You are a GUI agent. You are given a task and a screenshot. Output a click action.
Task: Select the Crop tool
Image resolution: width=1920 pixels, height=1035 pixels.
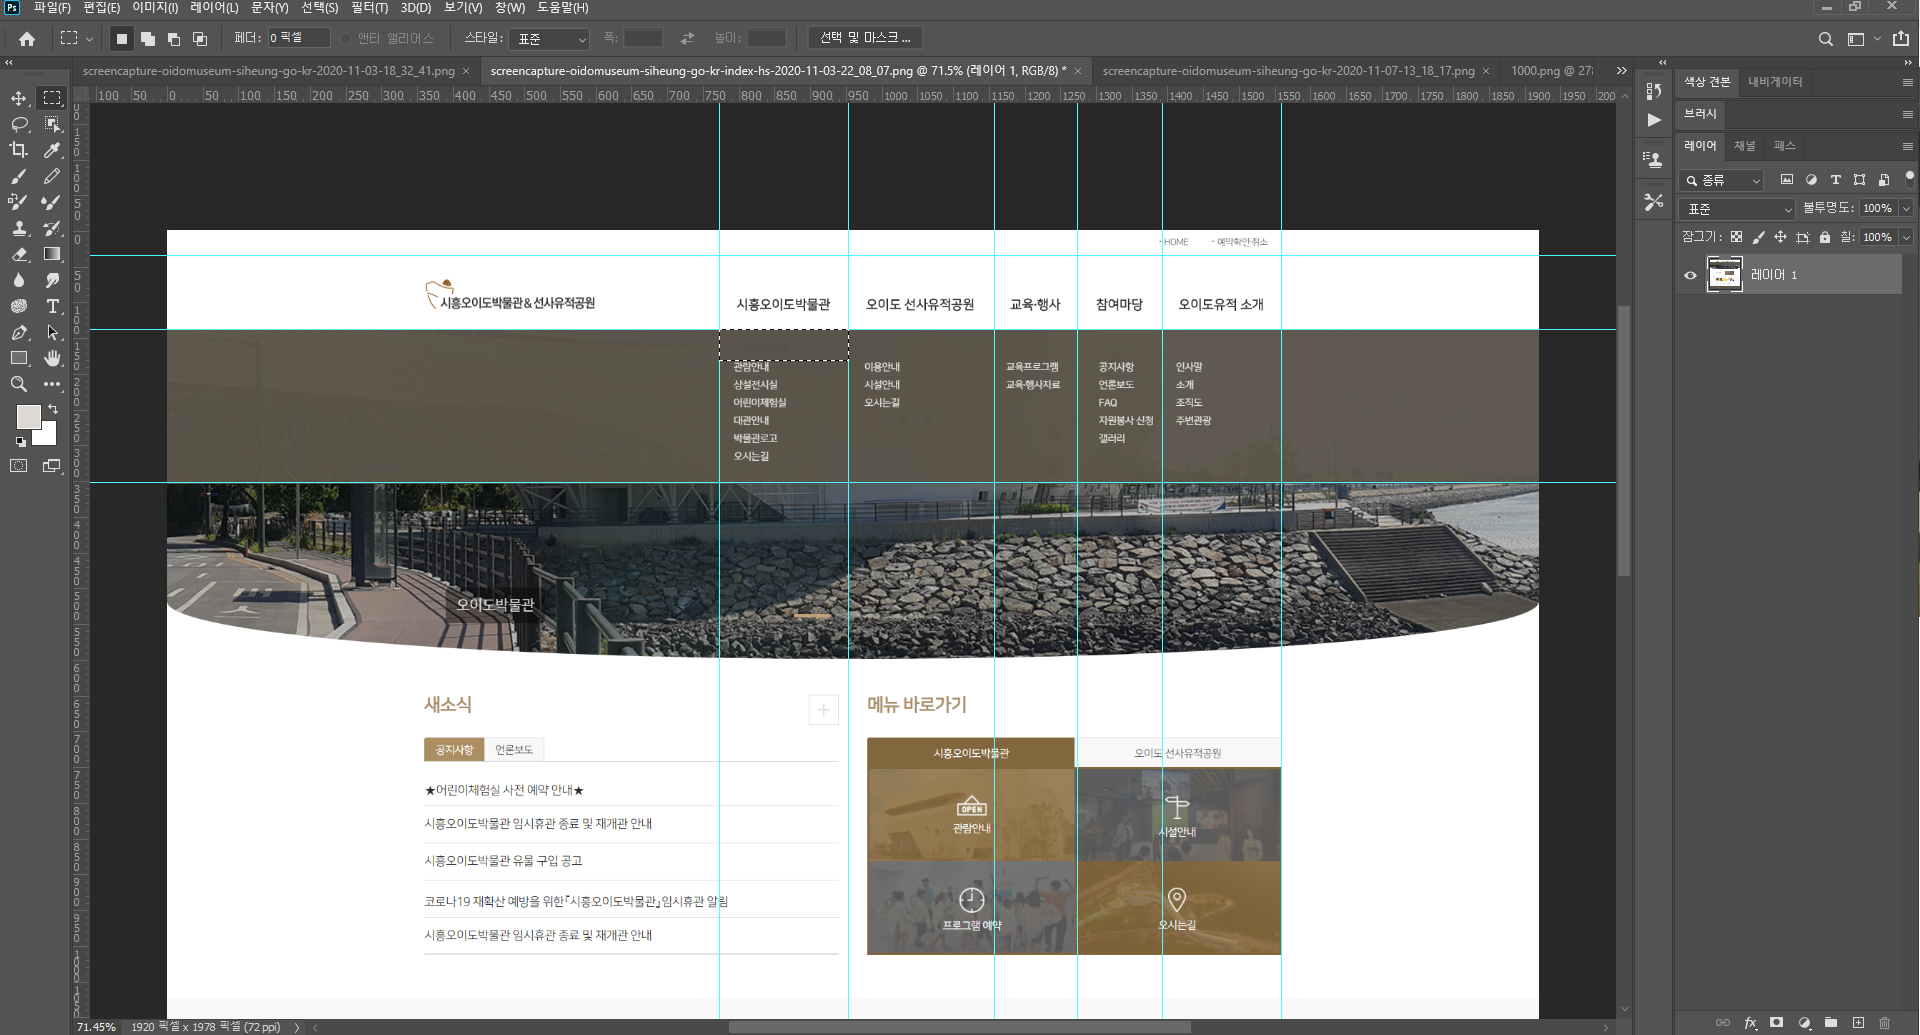19,150
